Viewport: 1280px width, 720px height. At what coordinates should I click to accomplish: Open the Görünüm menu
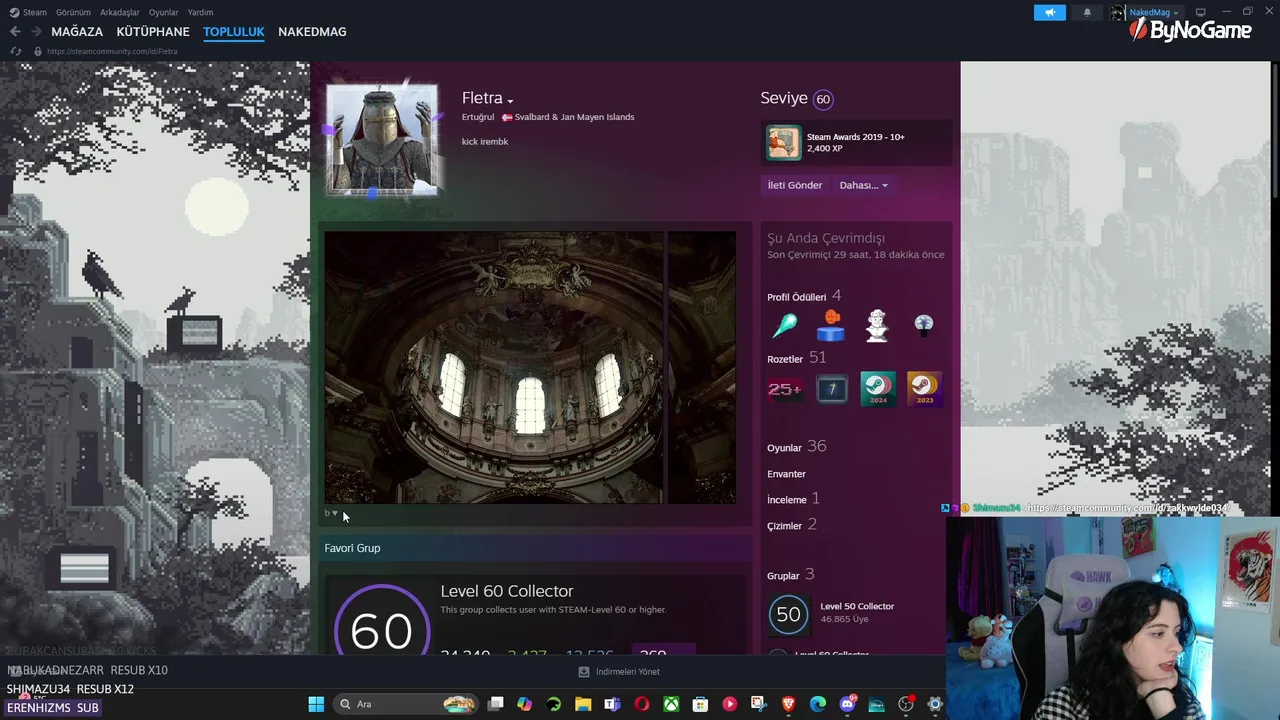pyautogui.click(x=73, y=12)
